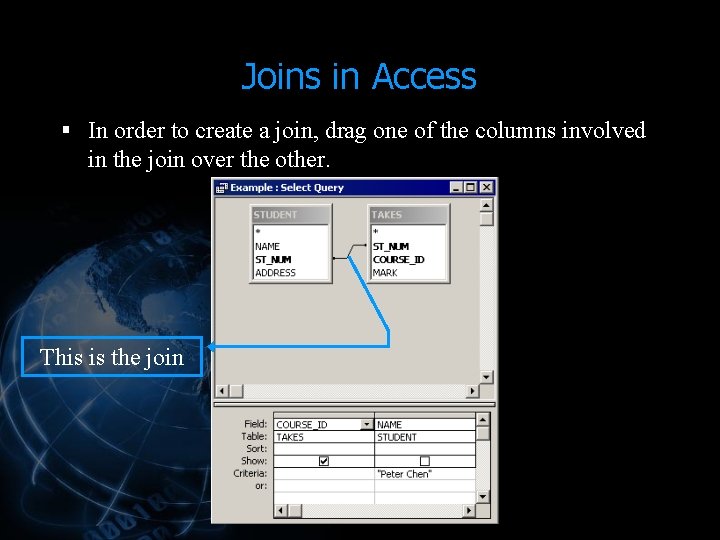
Task: Select the asterisk row in the STUDENT table
Action: 290,232
